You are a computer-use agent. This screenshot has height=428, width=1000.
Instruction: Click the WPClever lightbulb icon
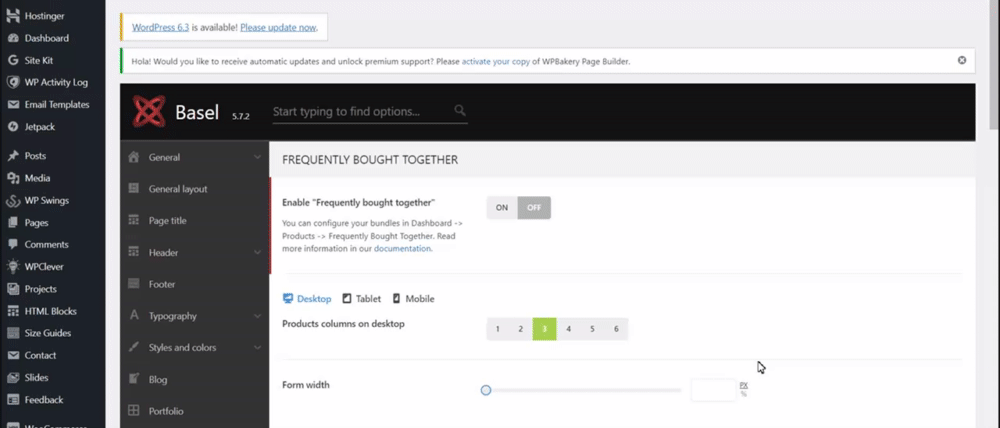coord(12,267)
